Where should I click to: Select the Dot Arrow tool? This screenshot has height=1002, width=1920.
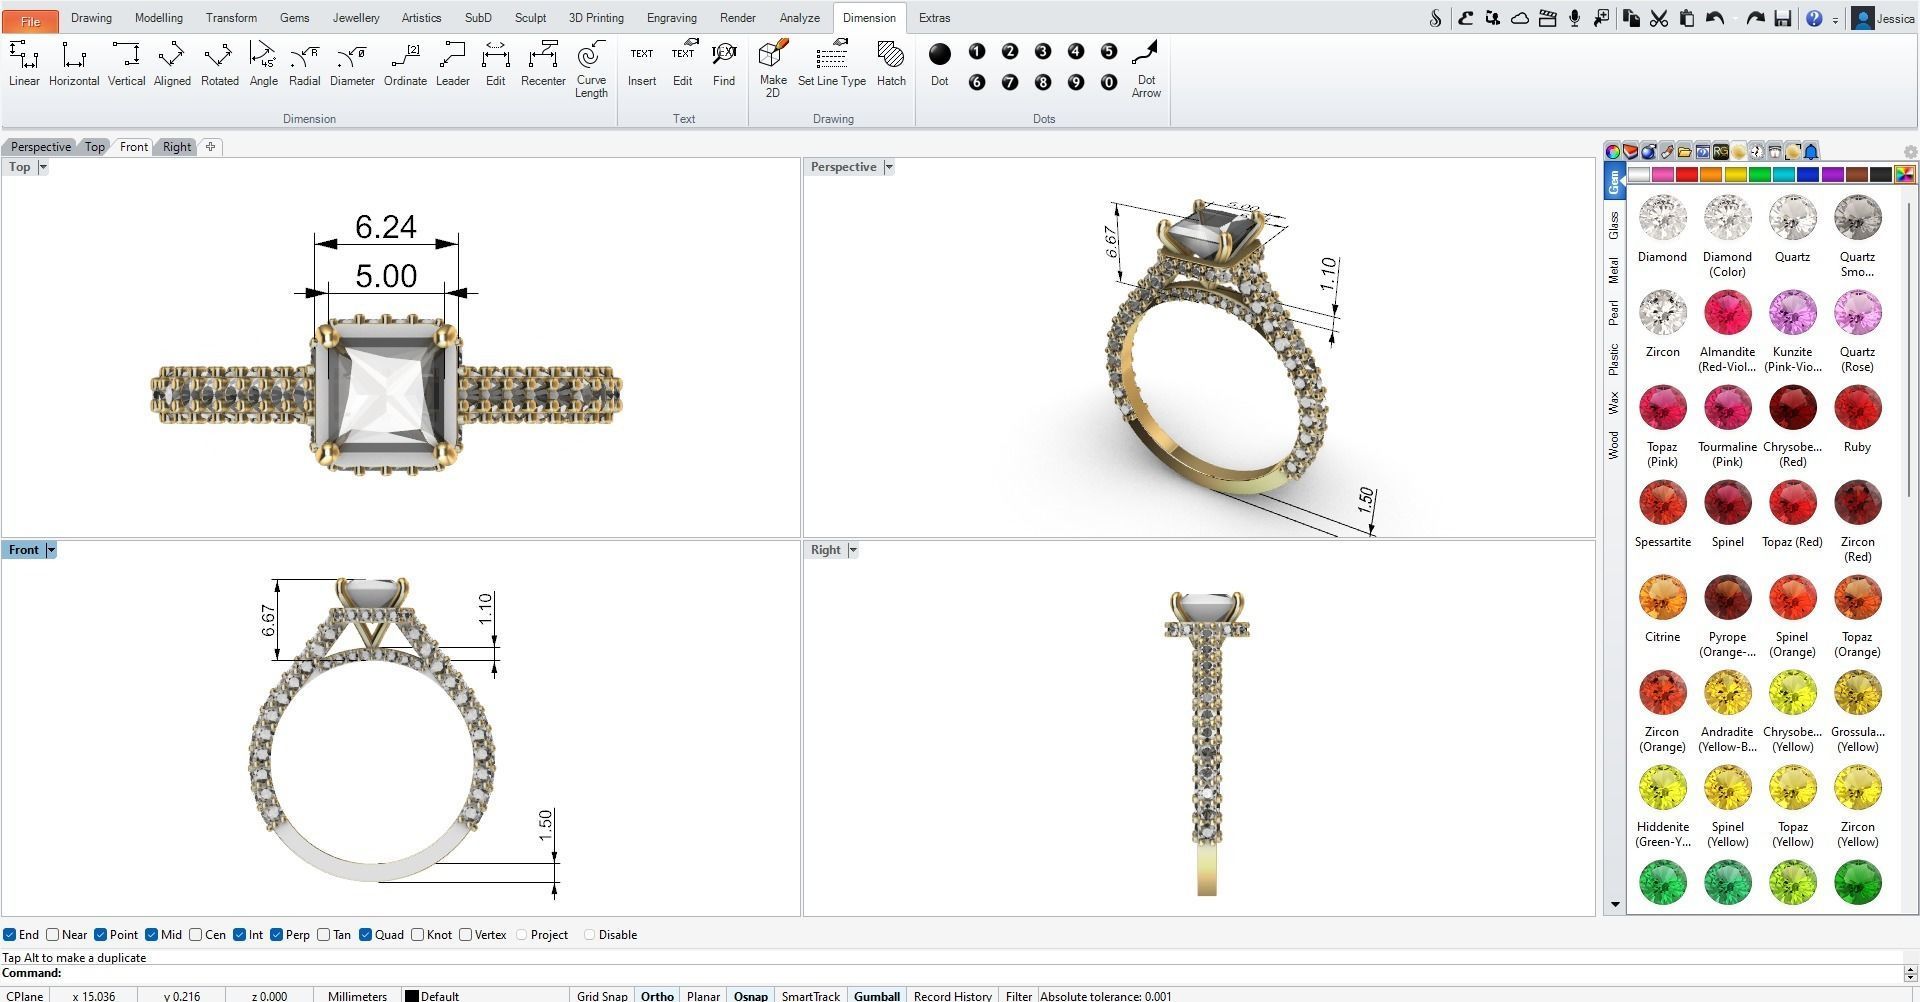pyautogui.click(x=1146, y=70)
